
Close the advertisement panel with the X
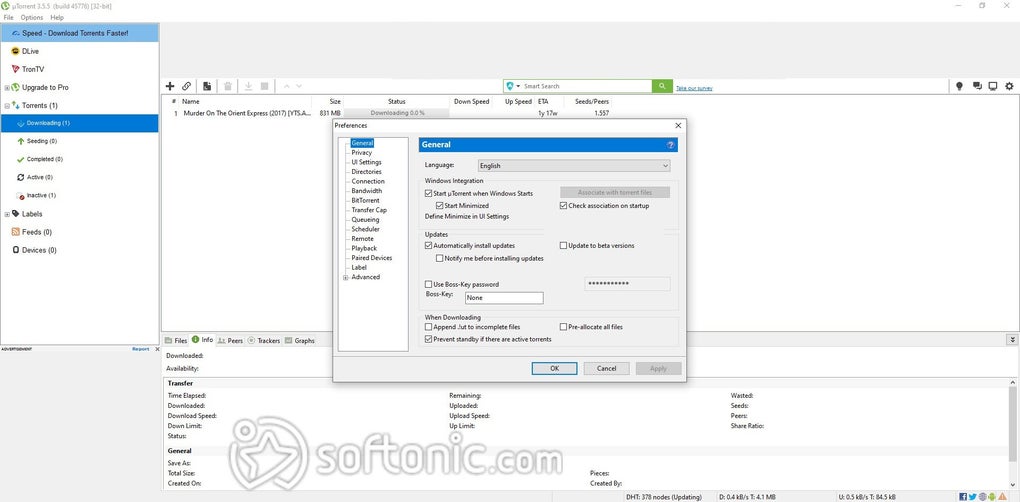pyautogui.click(x=157, y=349)
